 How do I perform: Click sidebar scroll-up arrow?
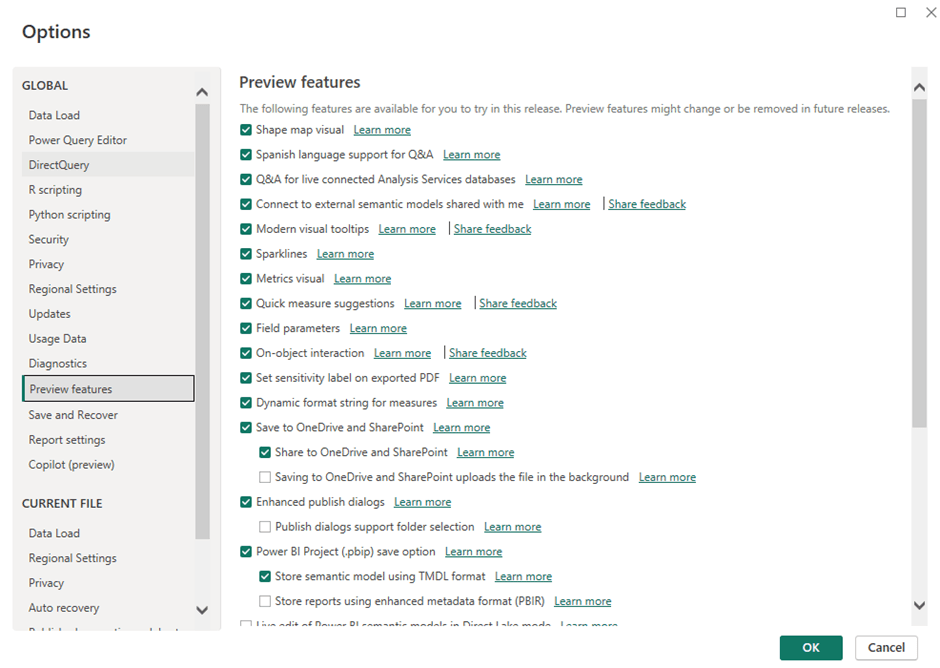pos(202,92)
